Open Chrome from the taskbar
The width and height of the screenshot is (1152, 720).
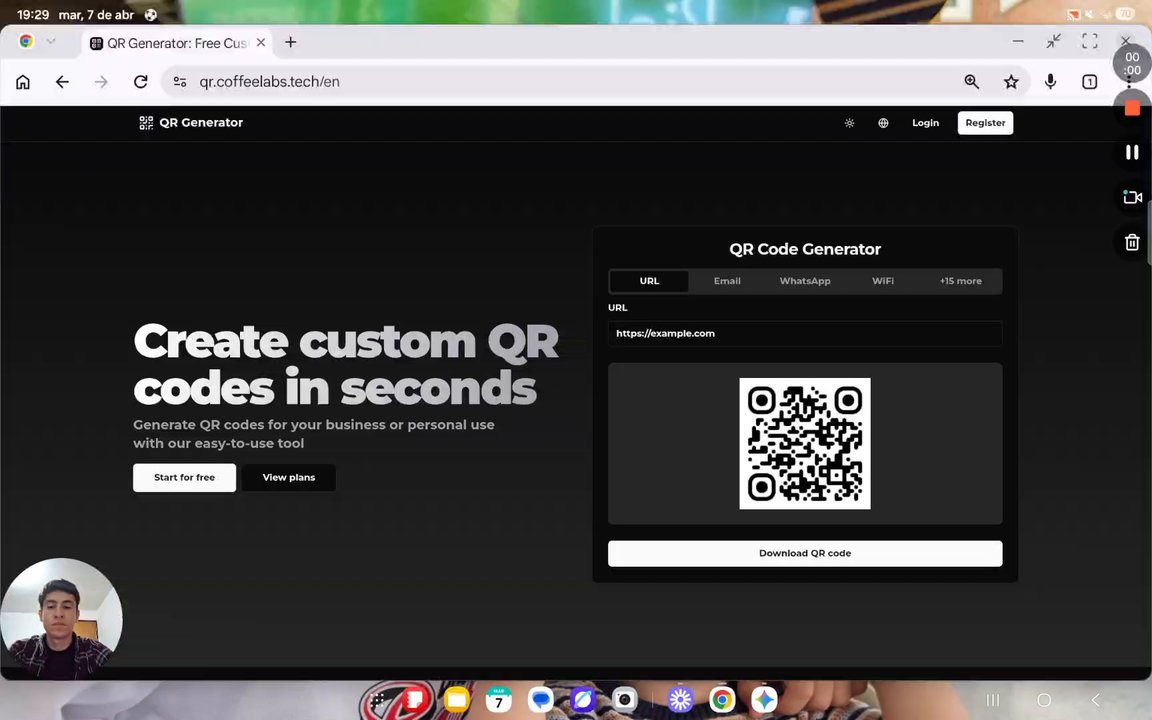tap(722, 699)
